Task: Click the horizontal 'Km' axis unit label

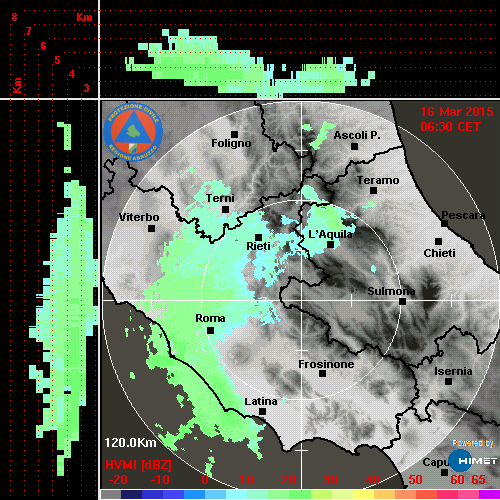Action: coord(84,17)
